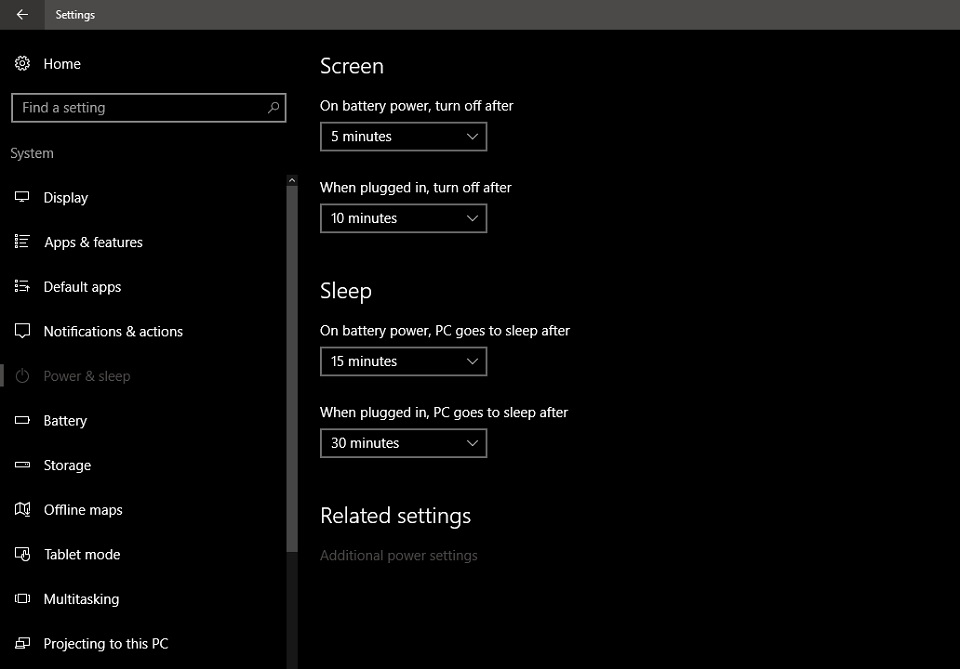Click the Apps & features list icon
This screenshot has width=960, height=669.
click(23, 242)
